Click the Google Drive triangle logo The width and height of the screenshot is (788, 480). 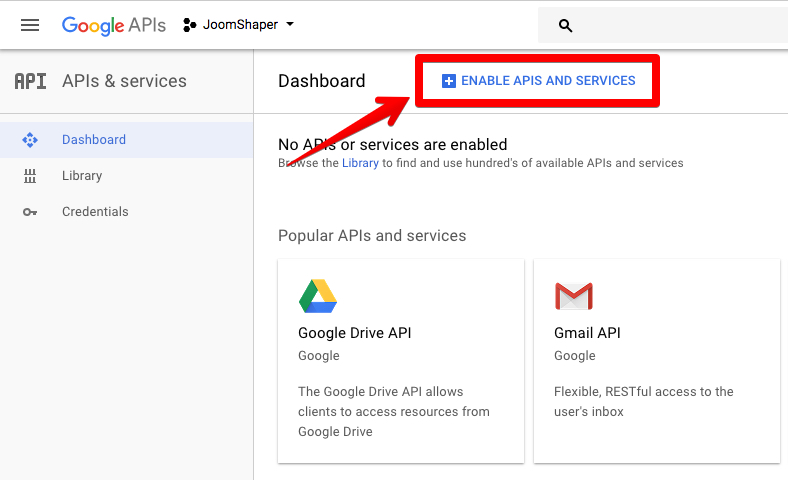[318, 296]
